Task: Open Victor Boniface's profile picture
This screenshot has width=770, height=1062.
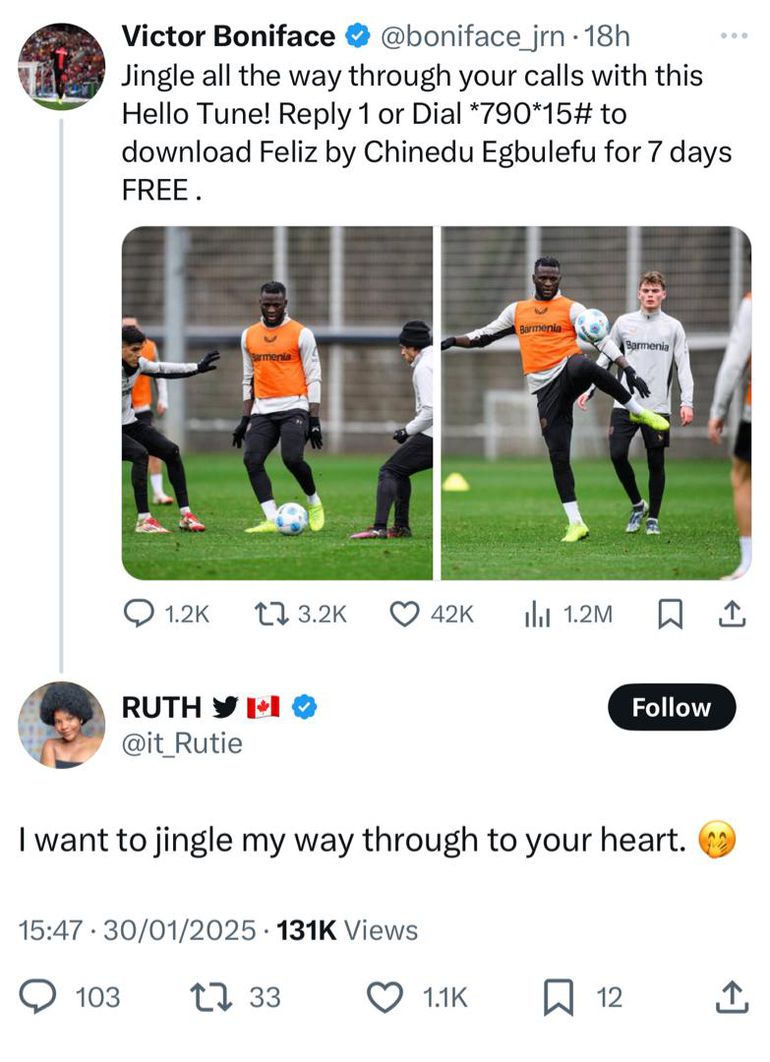Action: (x=60, y=66)
